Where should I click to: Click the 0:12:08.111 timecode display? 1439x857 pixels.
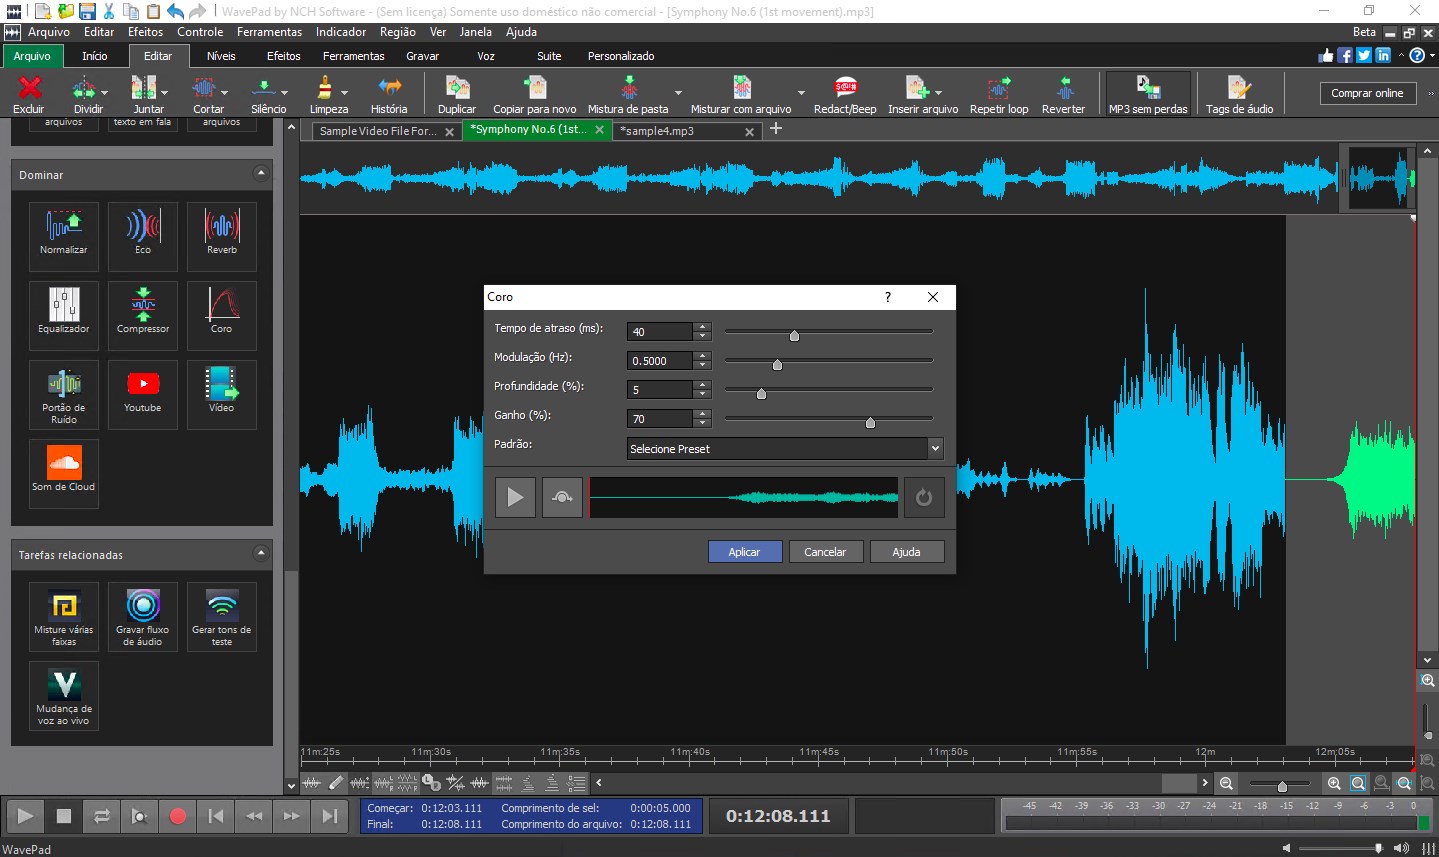tap(778, 816)
